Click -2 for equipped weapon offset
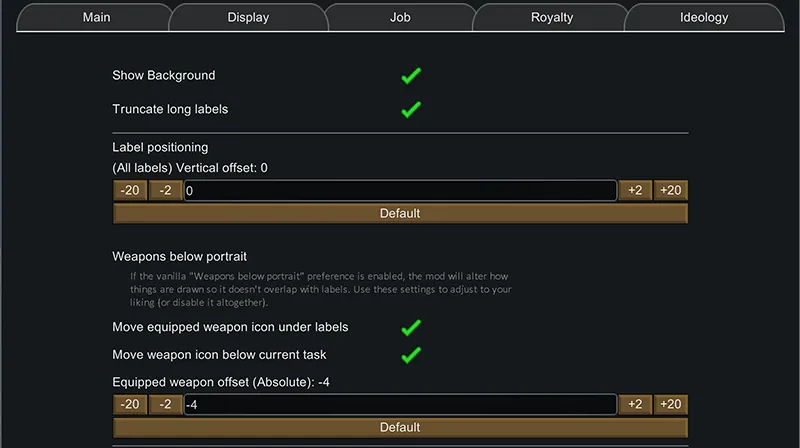This screenshot has width=800, height=448. 165,405
